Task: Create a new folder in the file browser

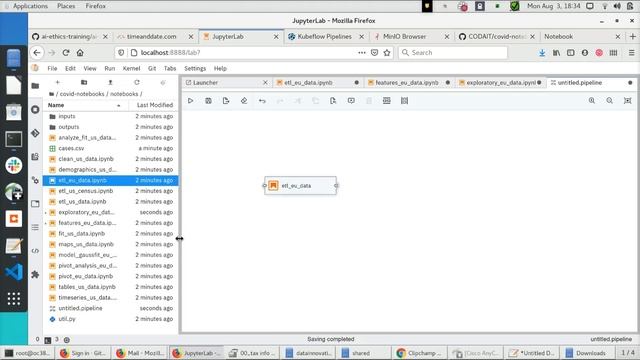Action: tap(84, 82)
